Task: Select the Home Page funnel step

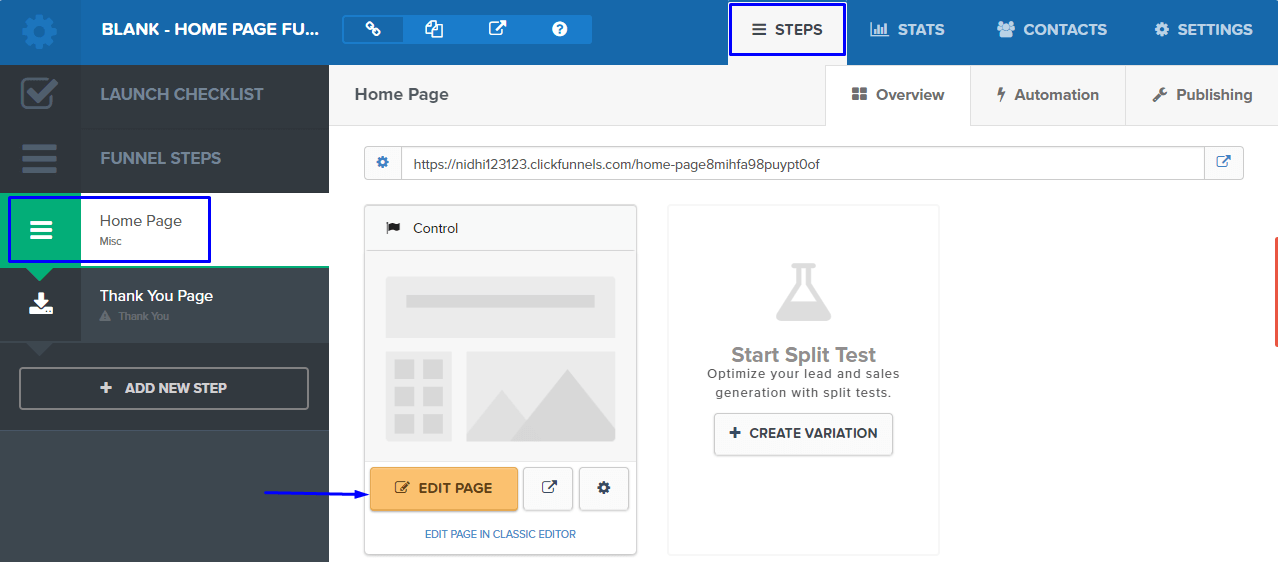Action: (x=141, y=228)
